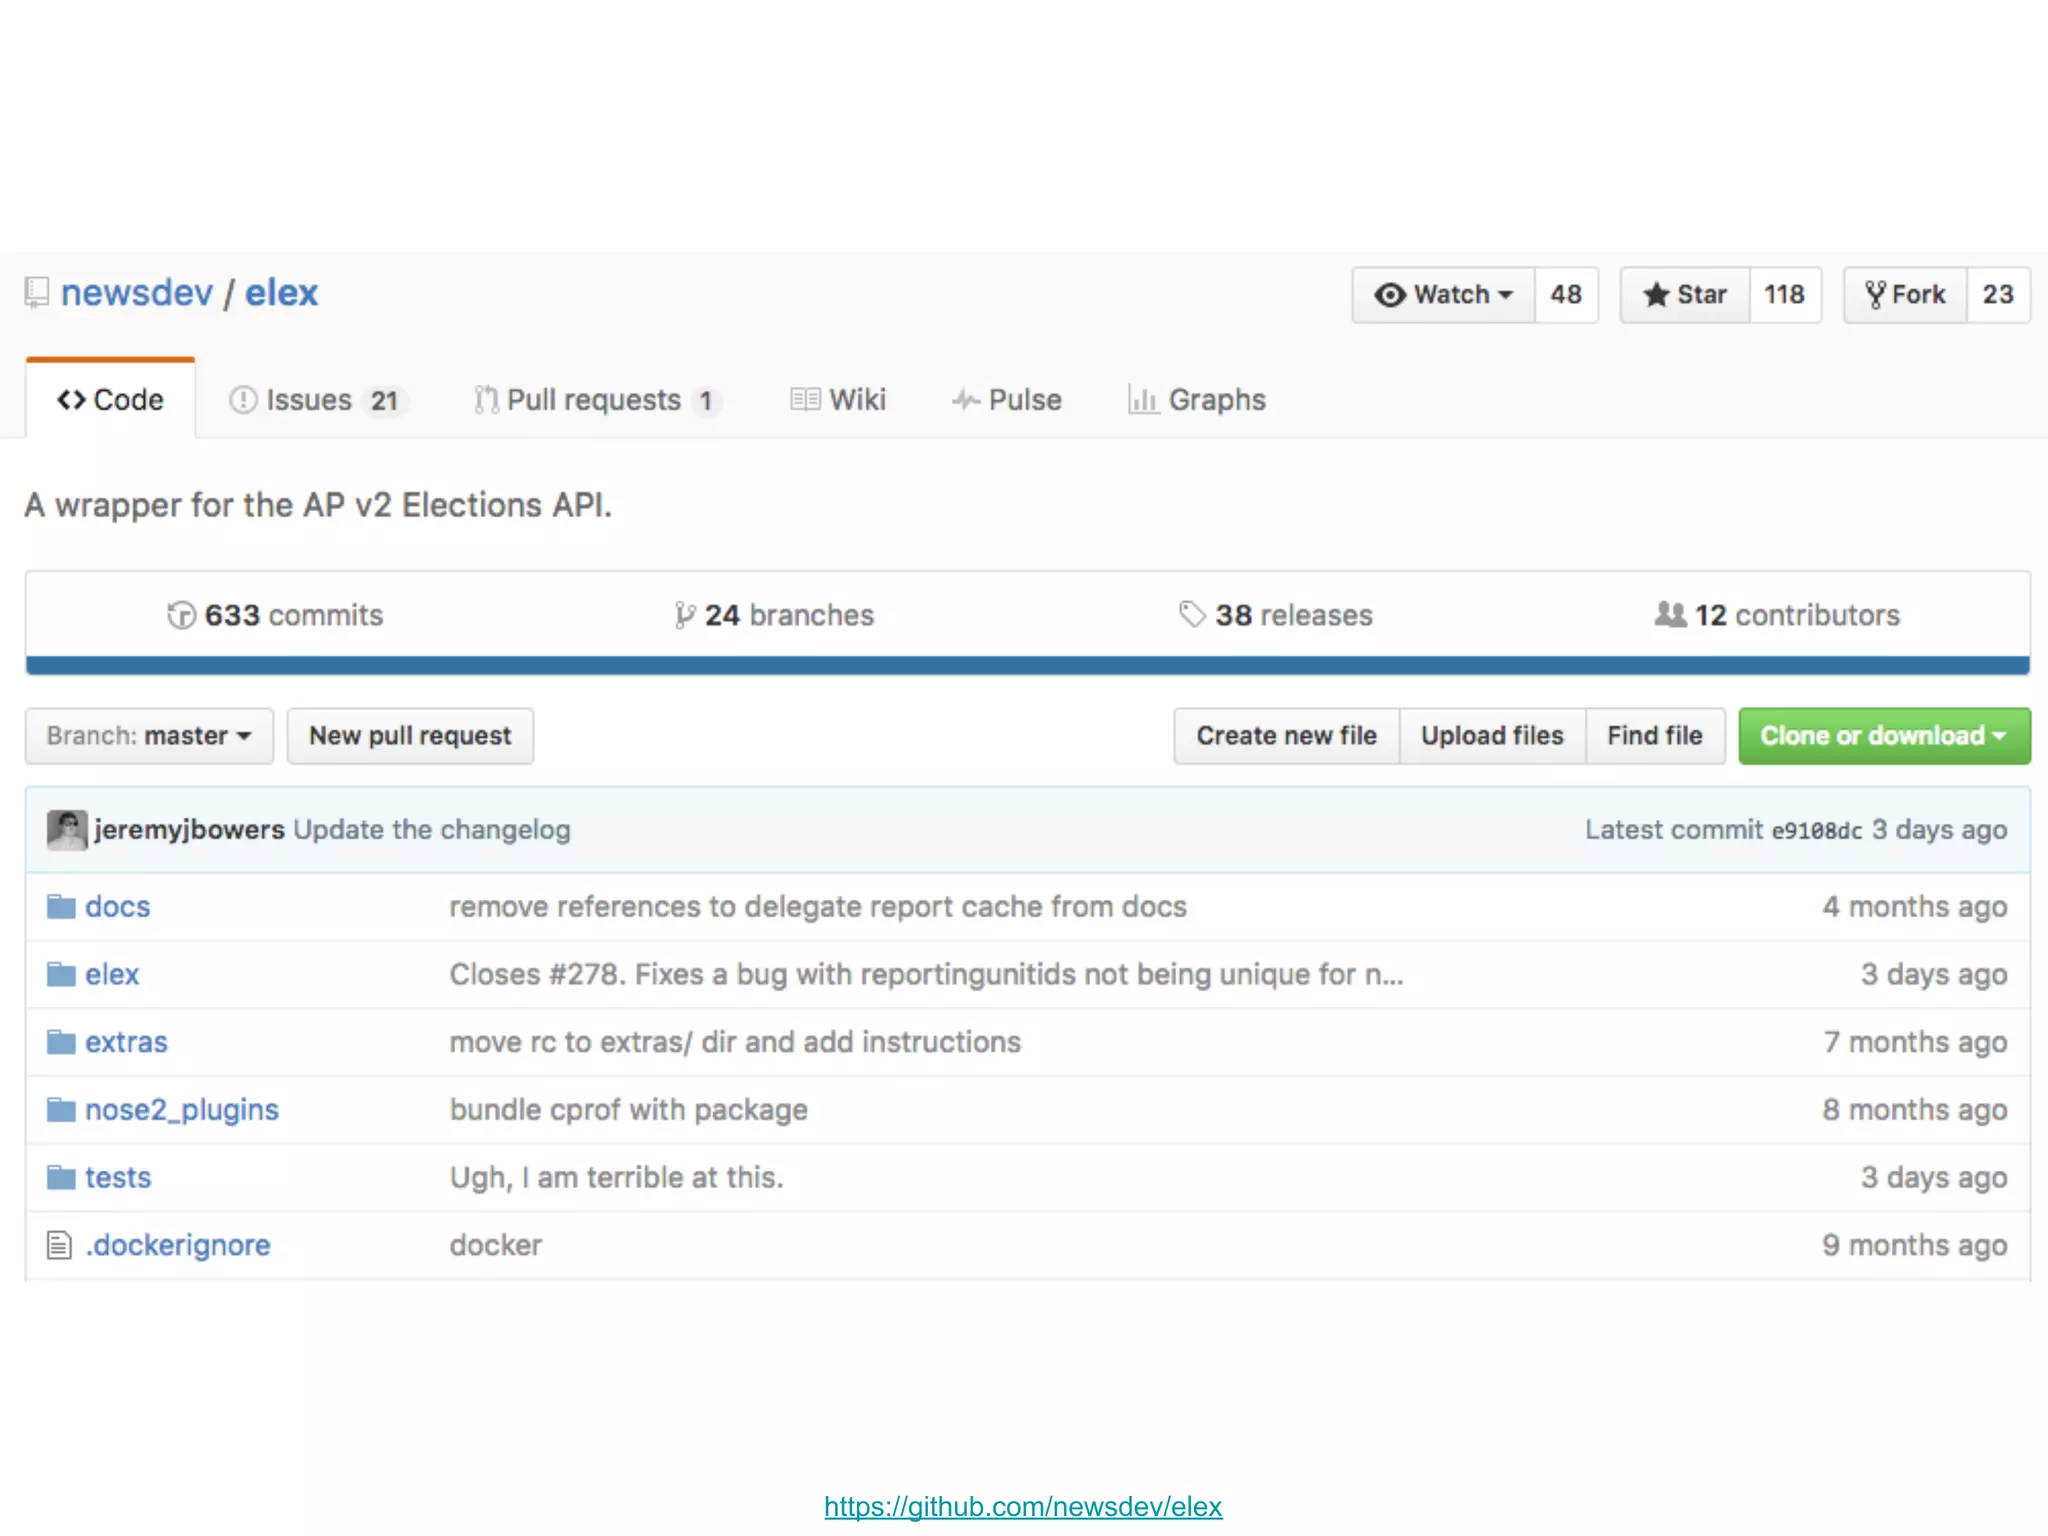
Task: Click Find file button
Action: (1655, 736)
